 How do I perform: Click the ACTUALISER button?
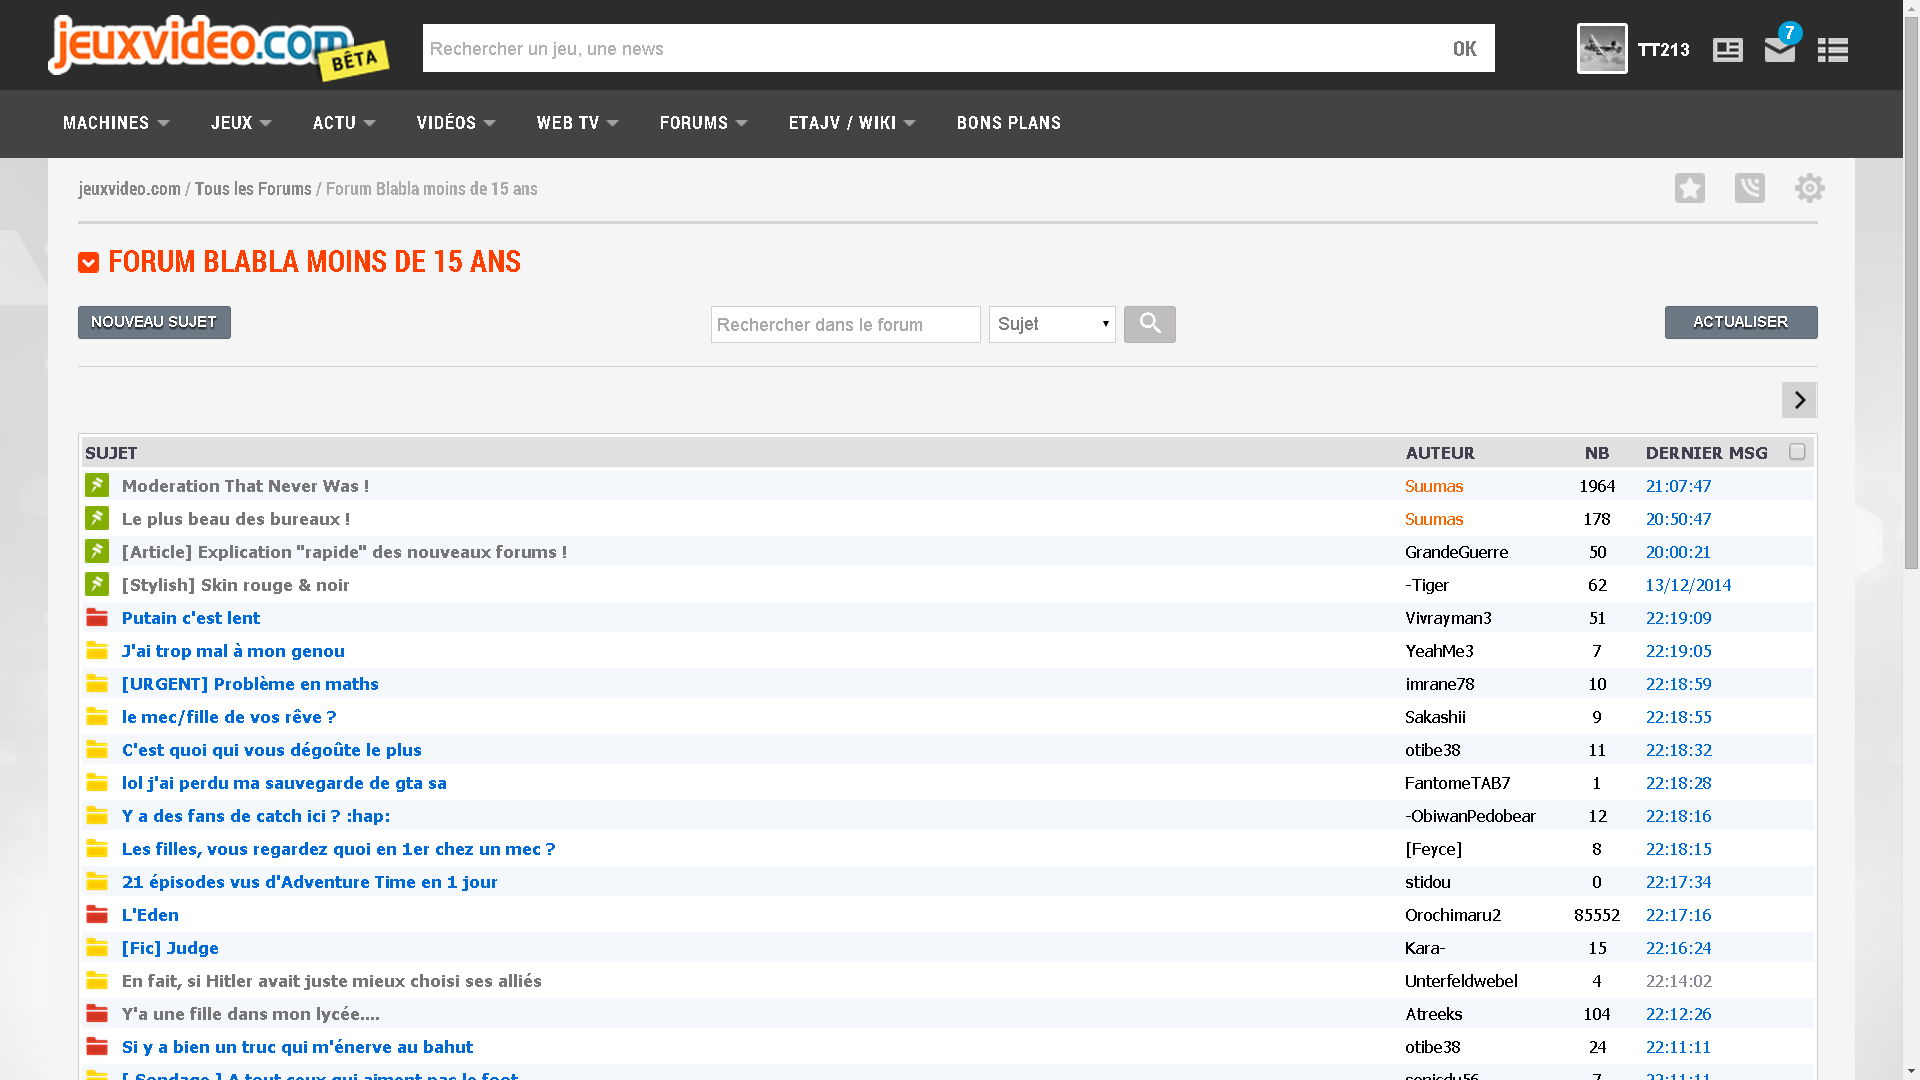coord(1741,322)
